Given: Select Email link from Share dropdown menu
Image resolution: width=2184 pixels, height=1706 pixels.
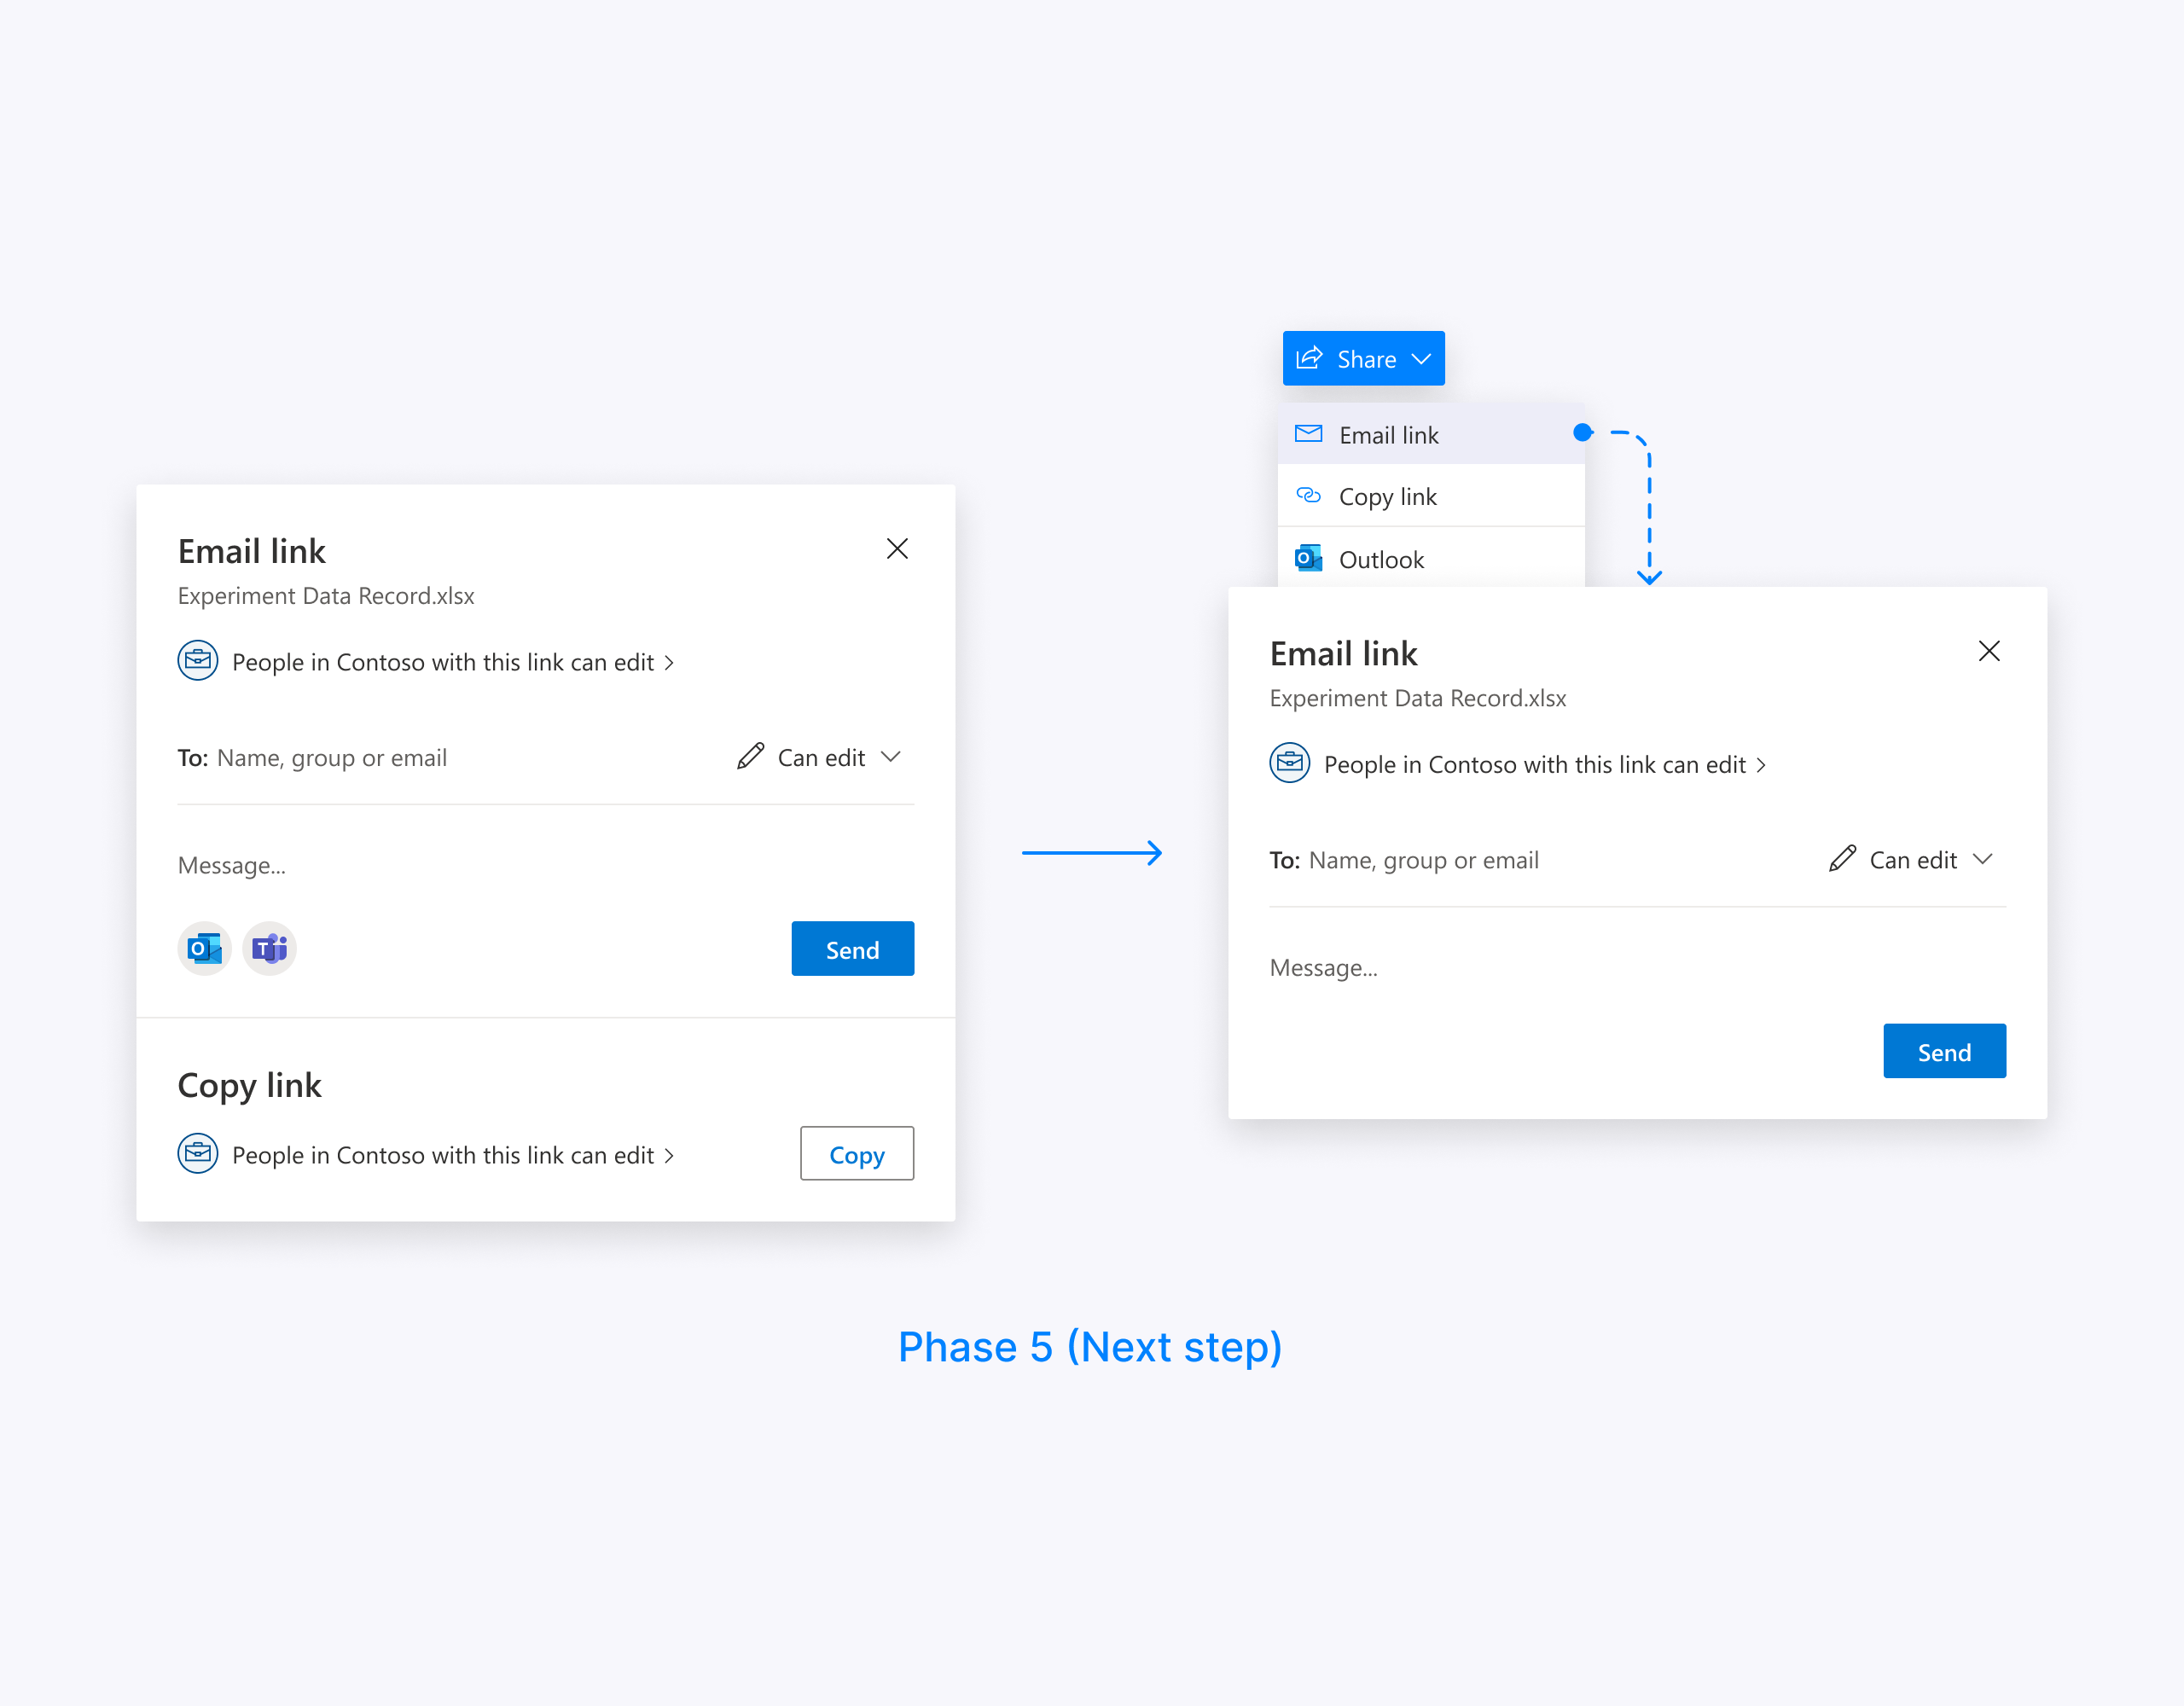Looking at the screenshot, I should (x=1390, y=434).
